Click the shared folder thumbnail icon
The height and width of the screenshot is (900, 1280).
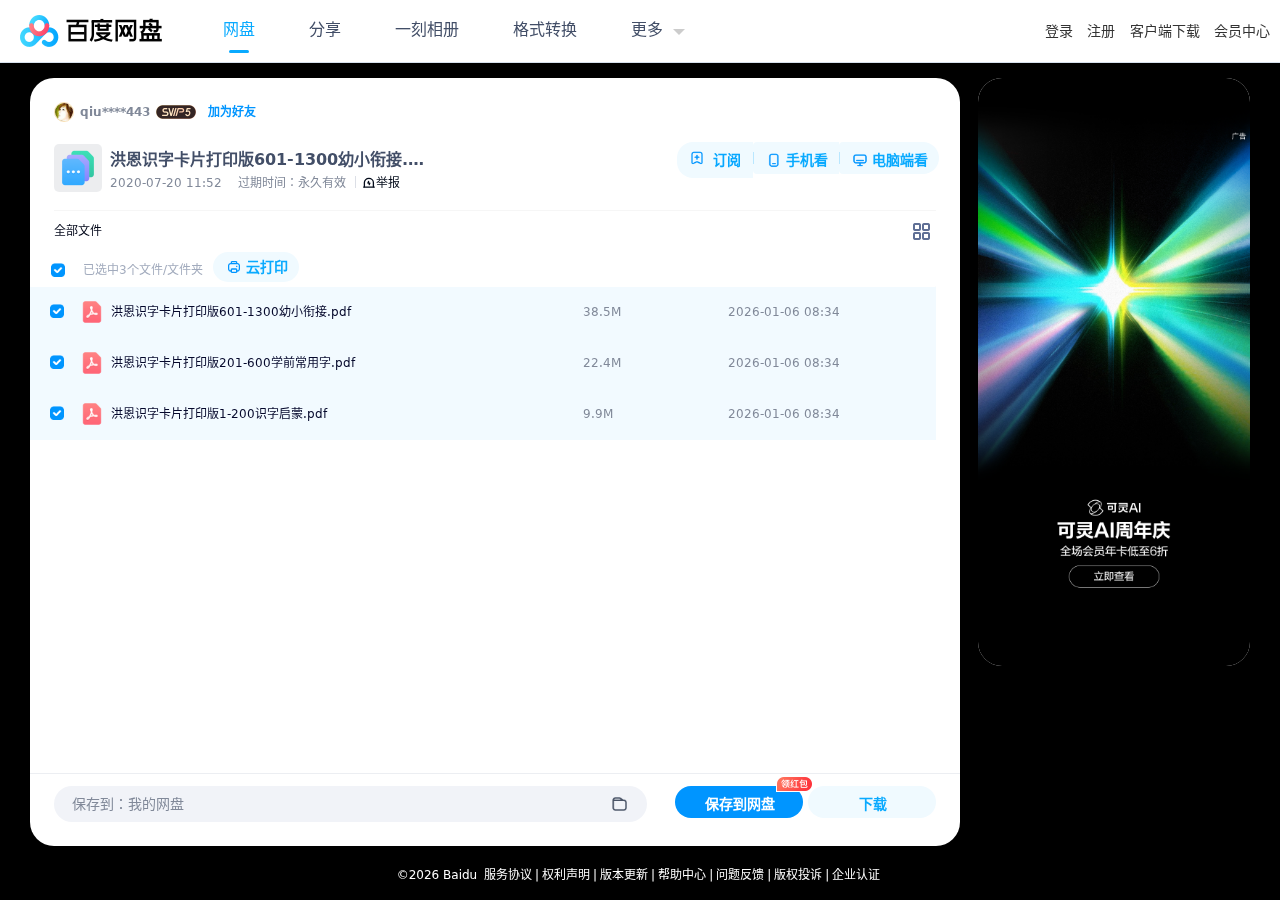tap(78, 168)
